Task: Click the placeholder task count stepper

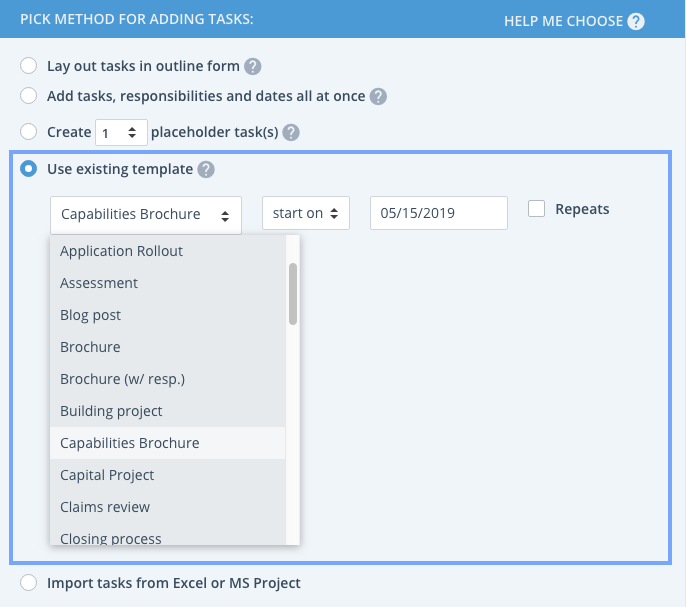Action: coord(121,132)
